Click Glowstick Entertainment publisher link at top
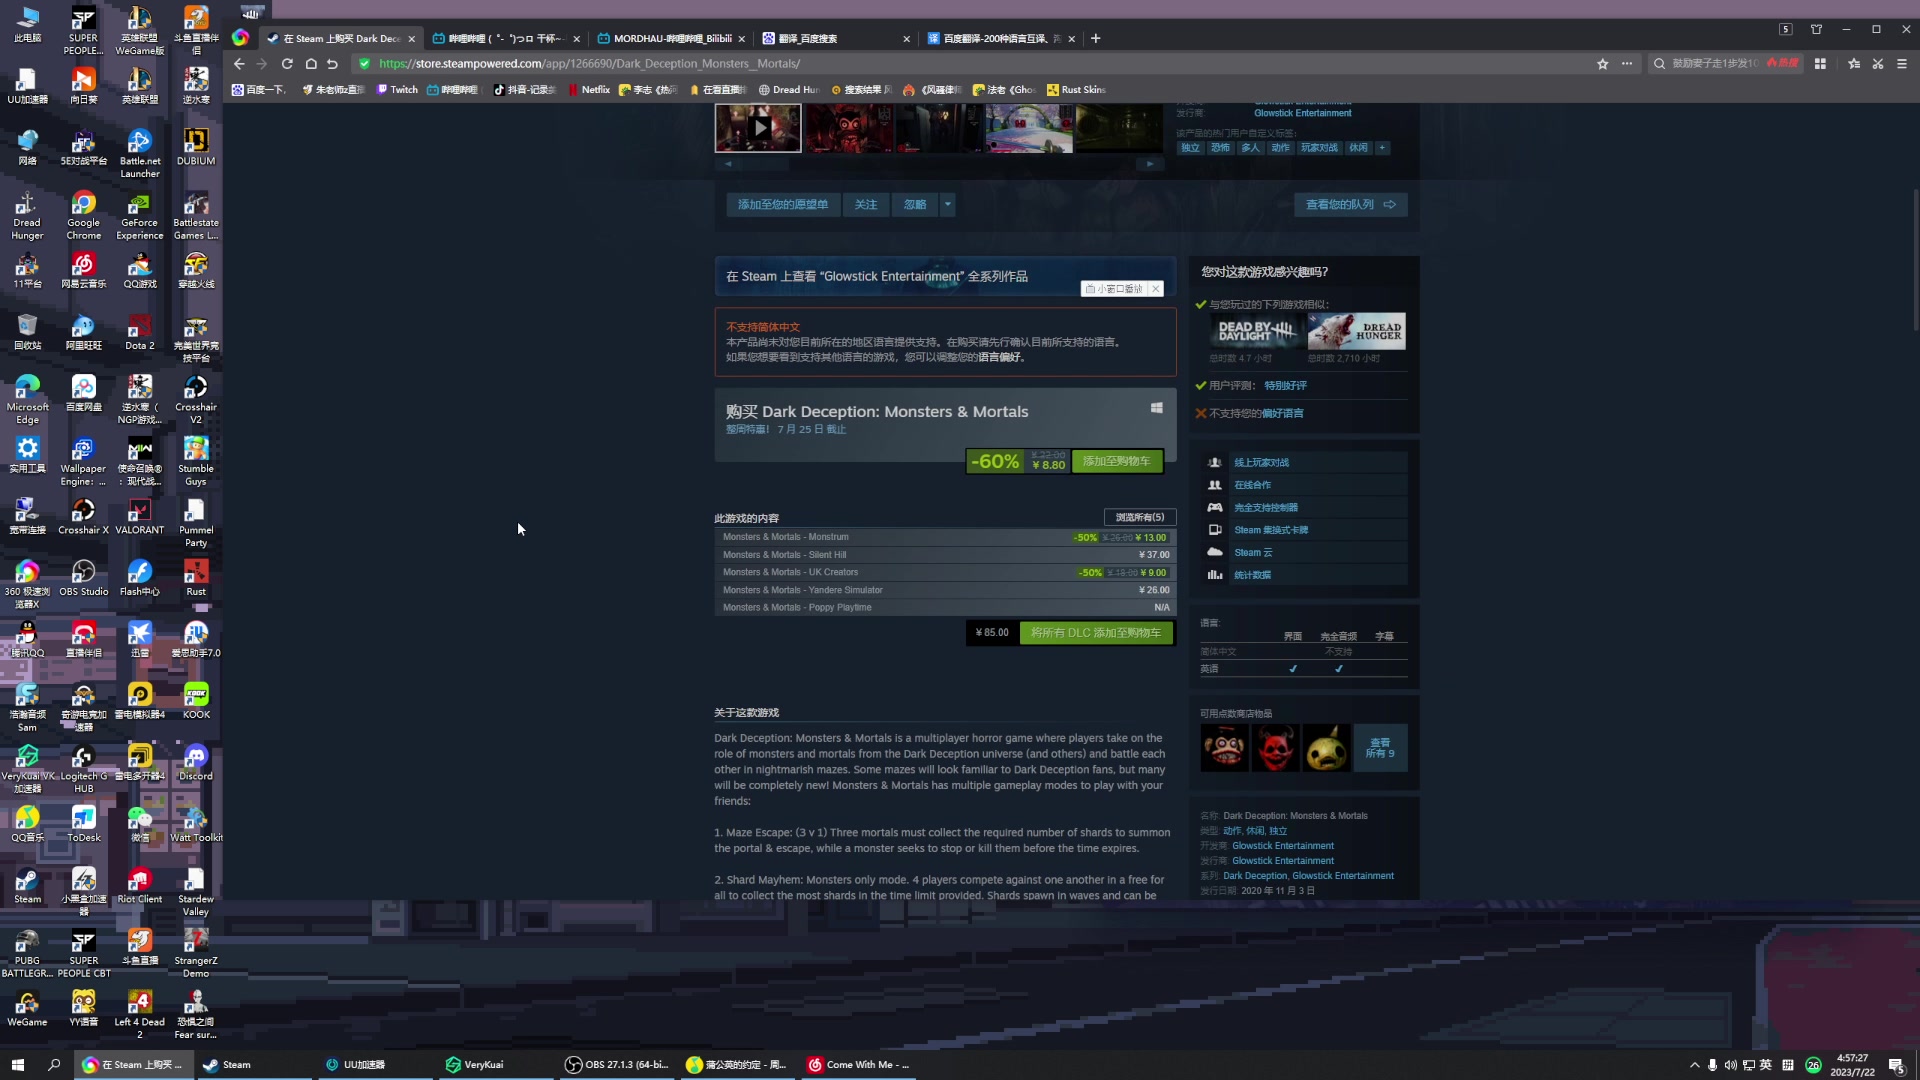Image resolution: width=1920 pixels, height=1080 pixels. point(1302,113)
